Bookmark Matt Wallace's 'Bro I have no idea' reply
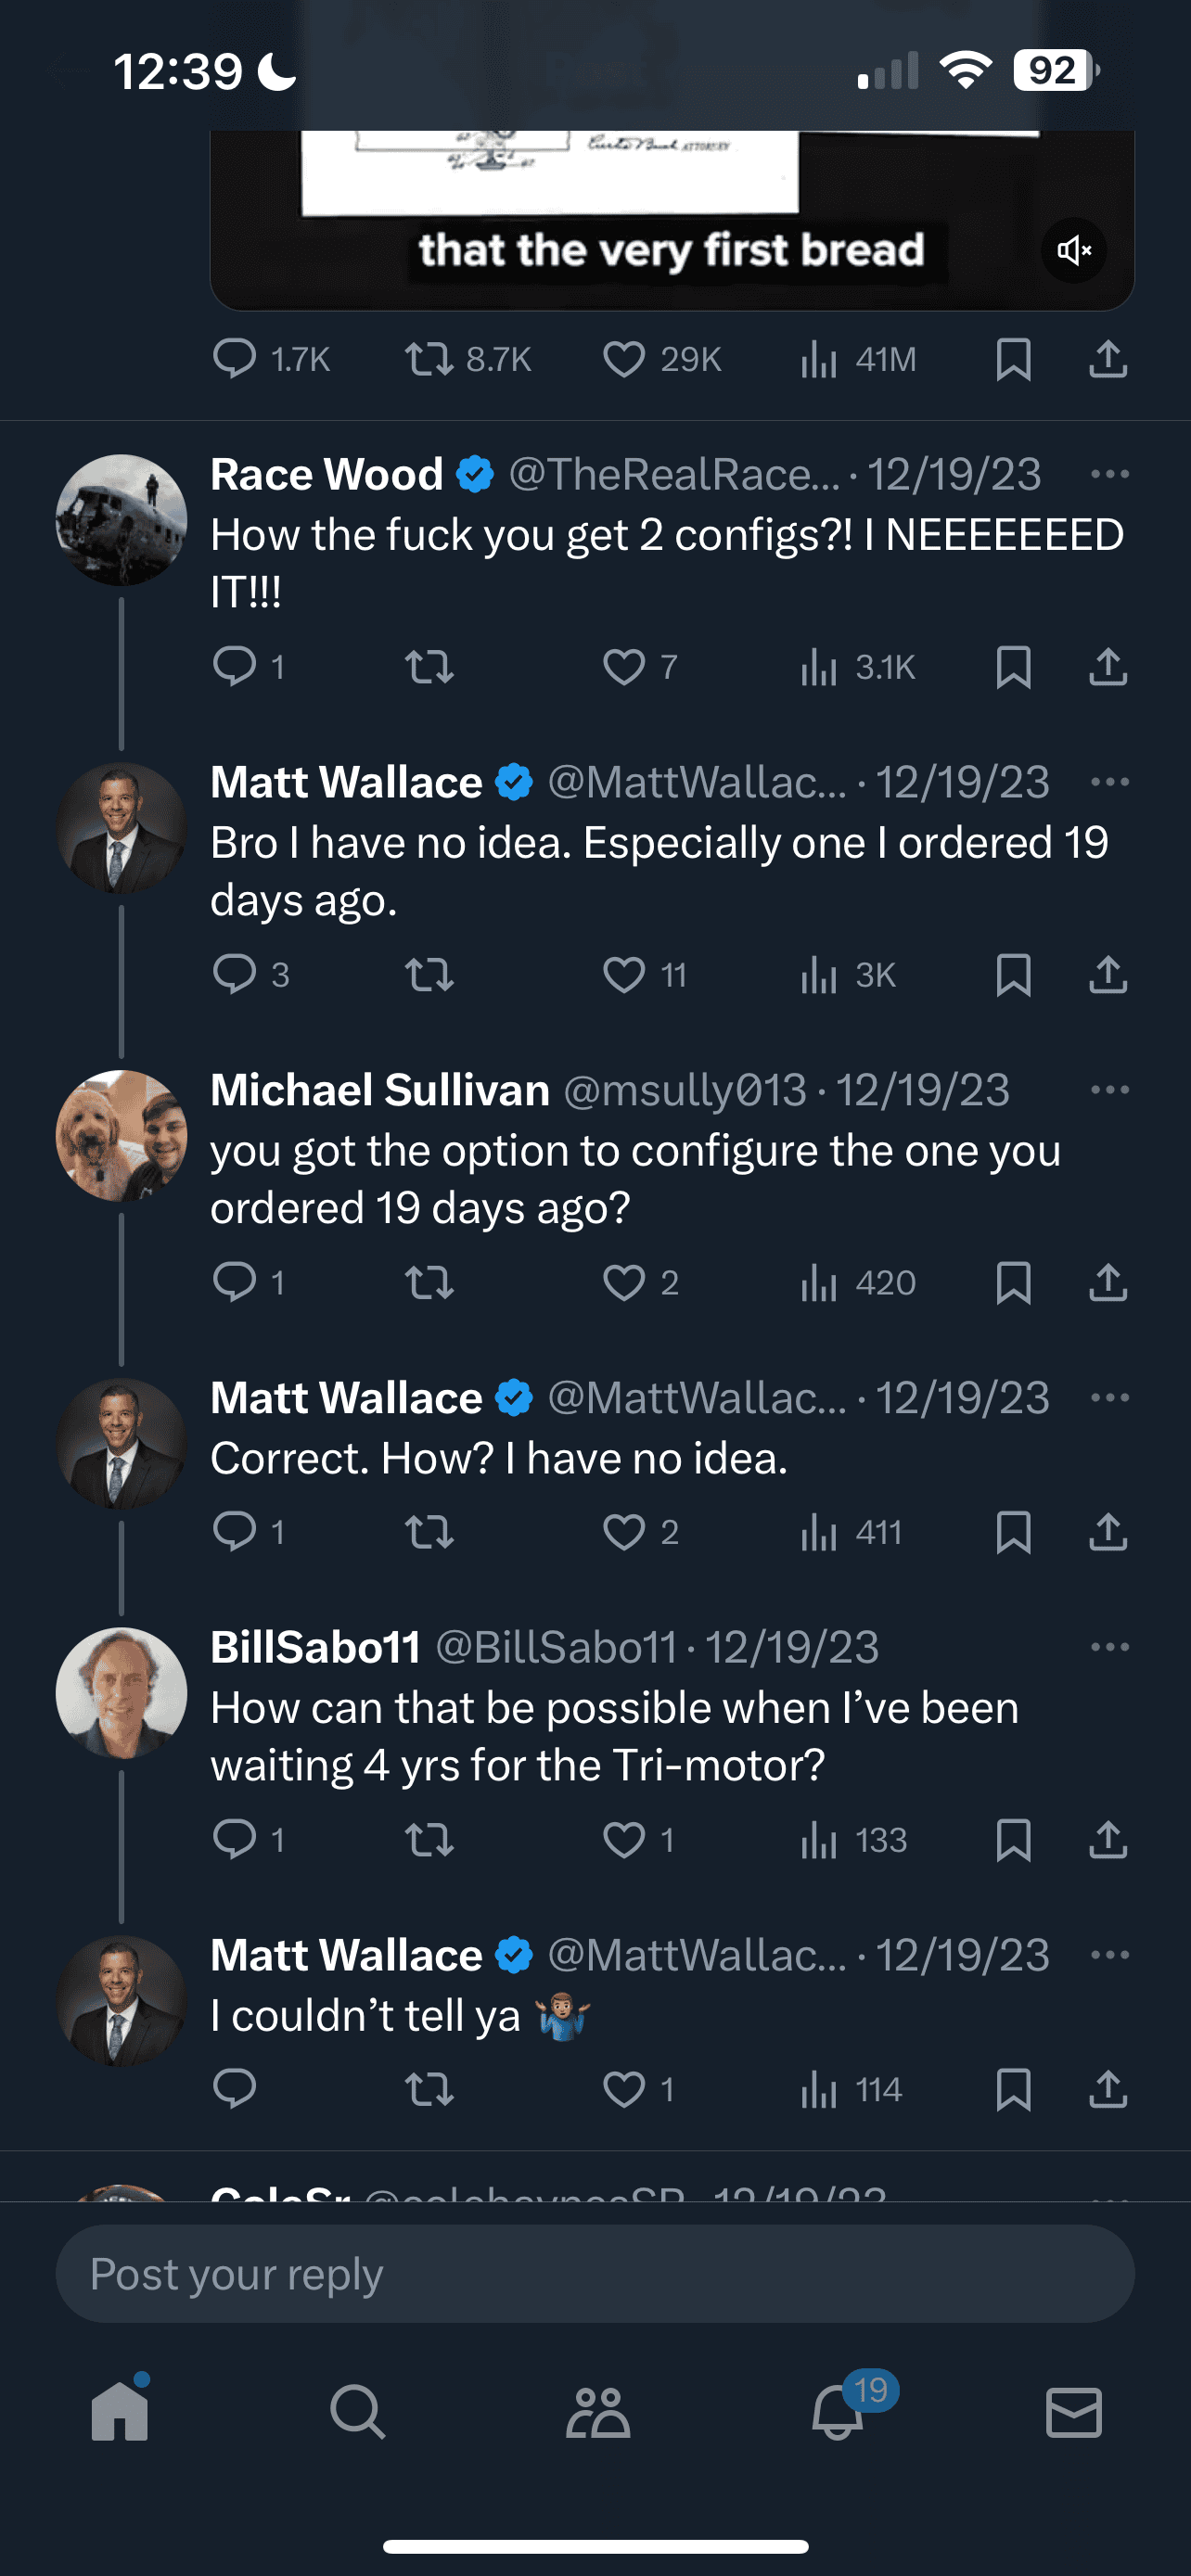 [x=1013, y=974]
